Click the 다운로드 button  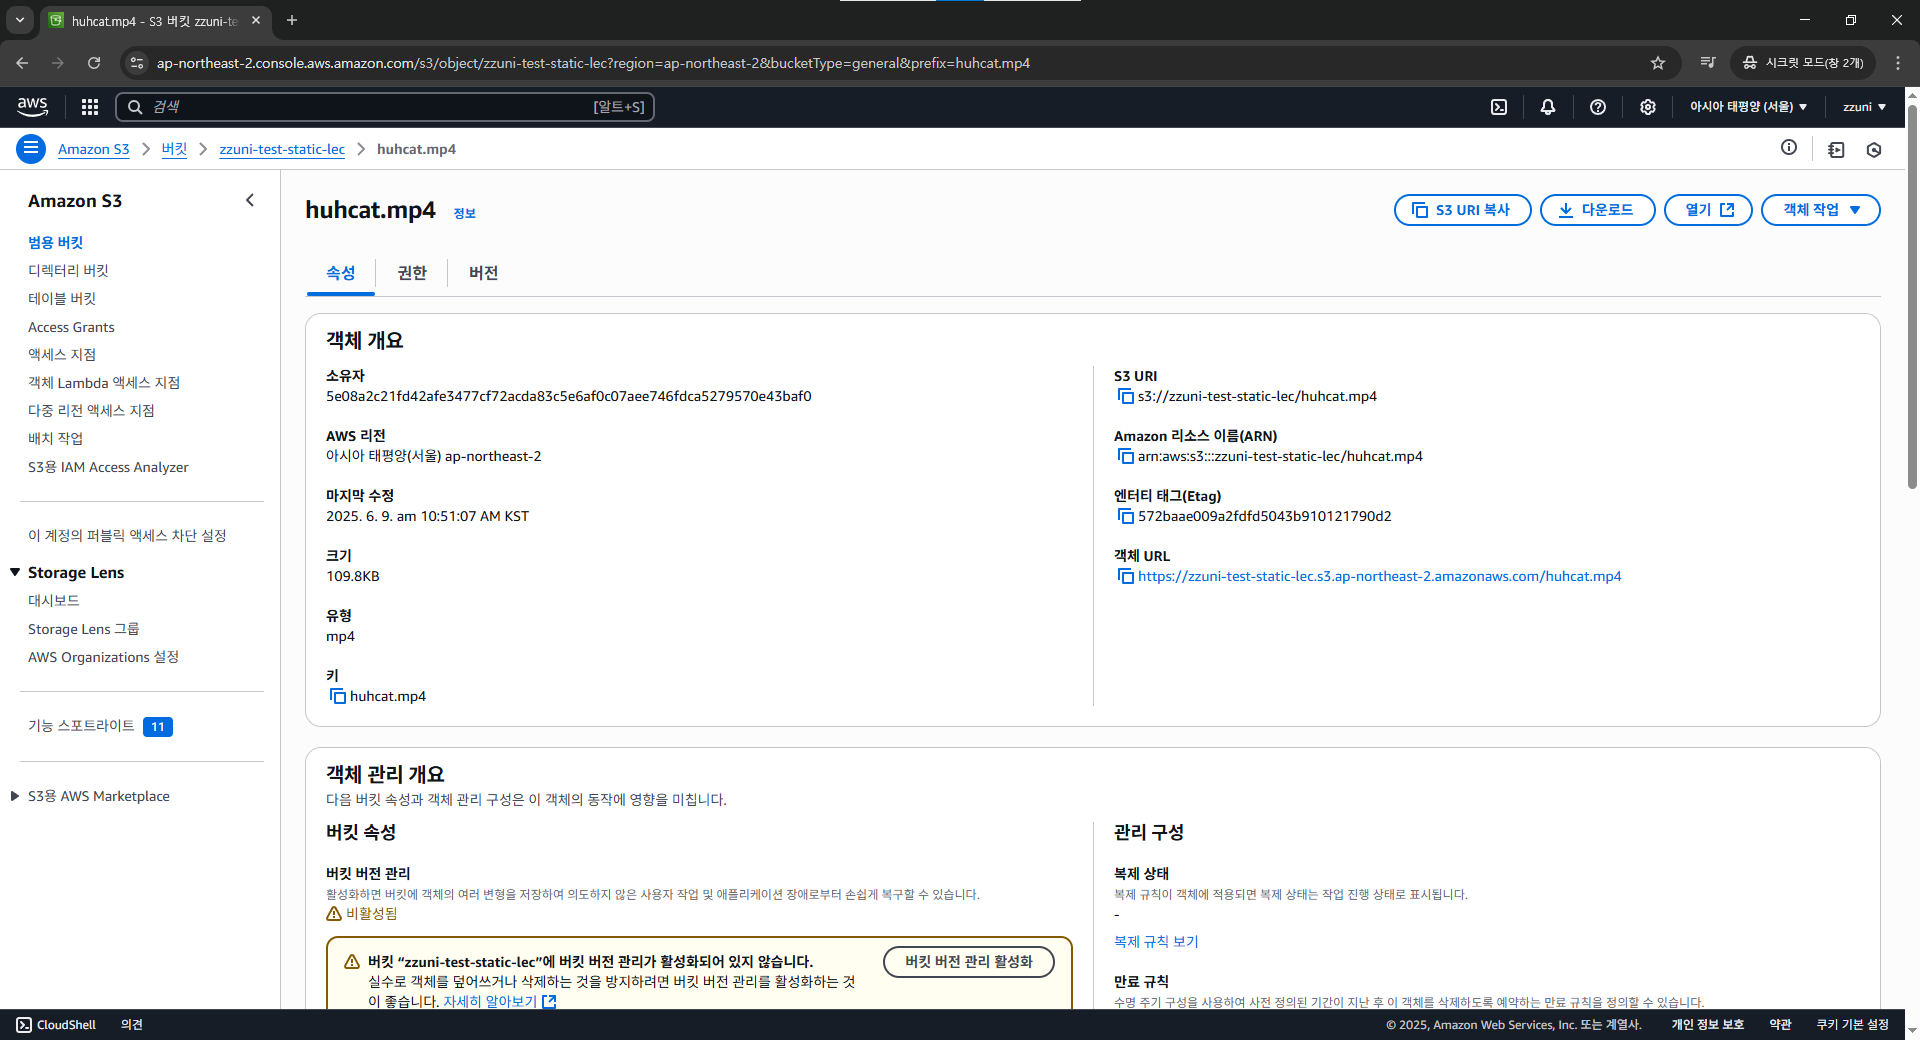pos(1597,210)
